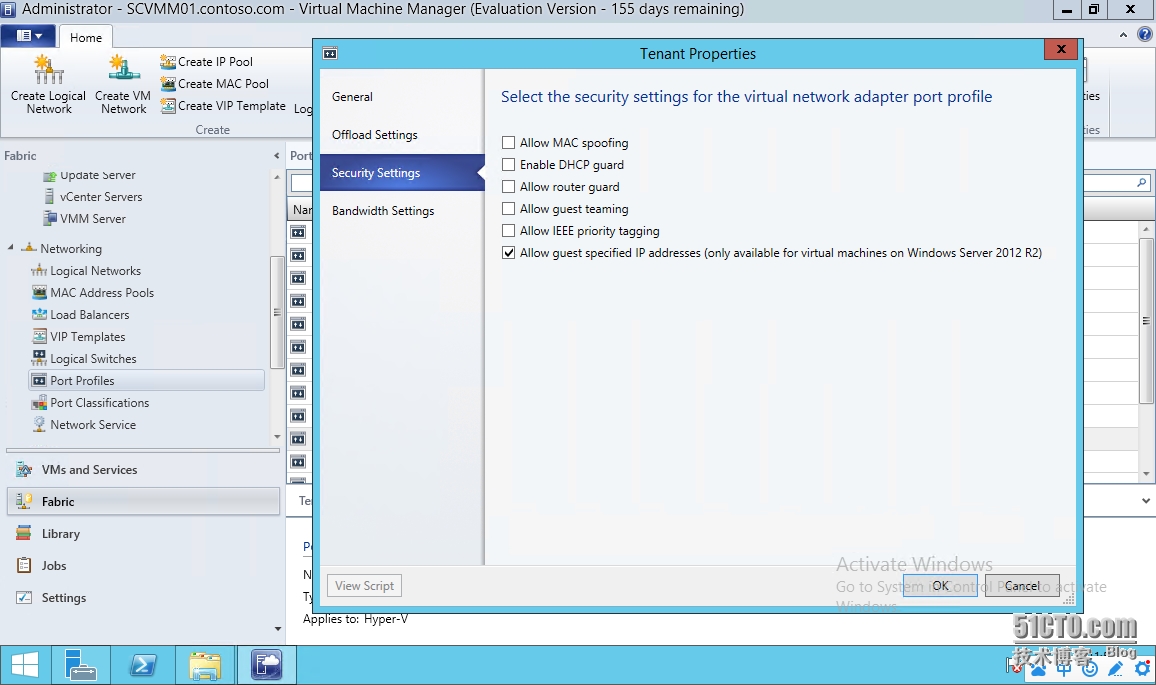Open the vCenter Servers node icon
This screenshot has height=685, width=1156.
[49, 197]
